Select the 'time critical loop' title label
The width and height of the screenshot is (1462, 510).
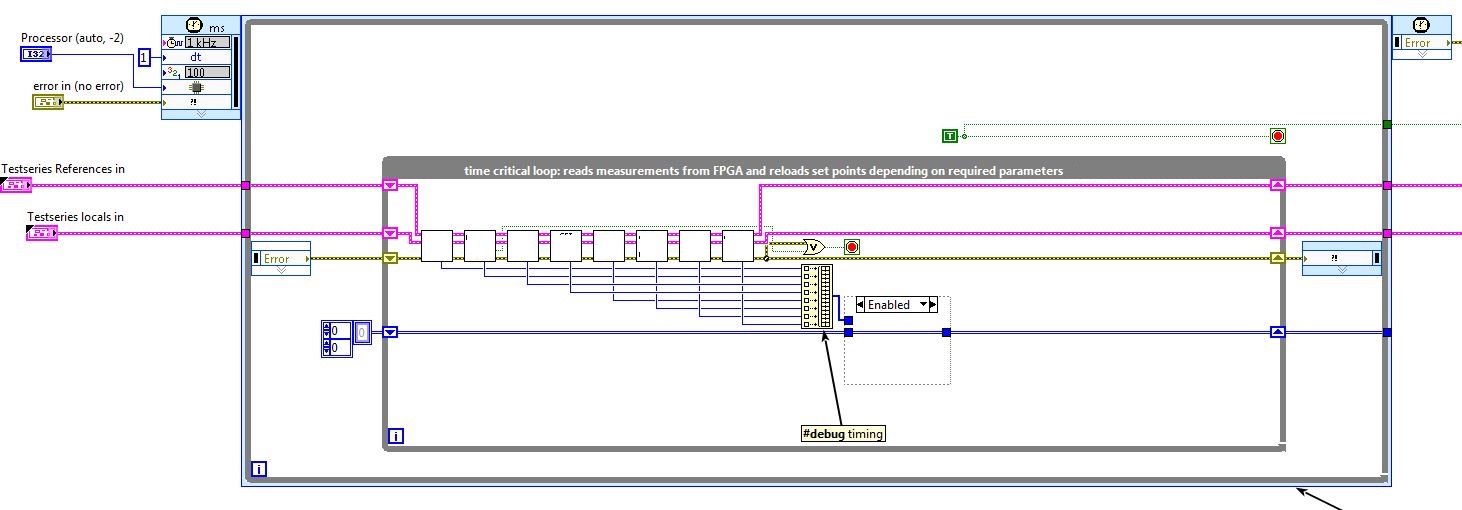[764, 171]
